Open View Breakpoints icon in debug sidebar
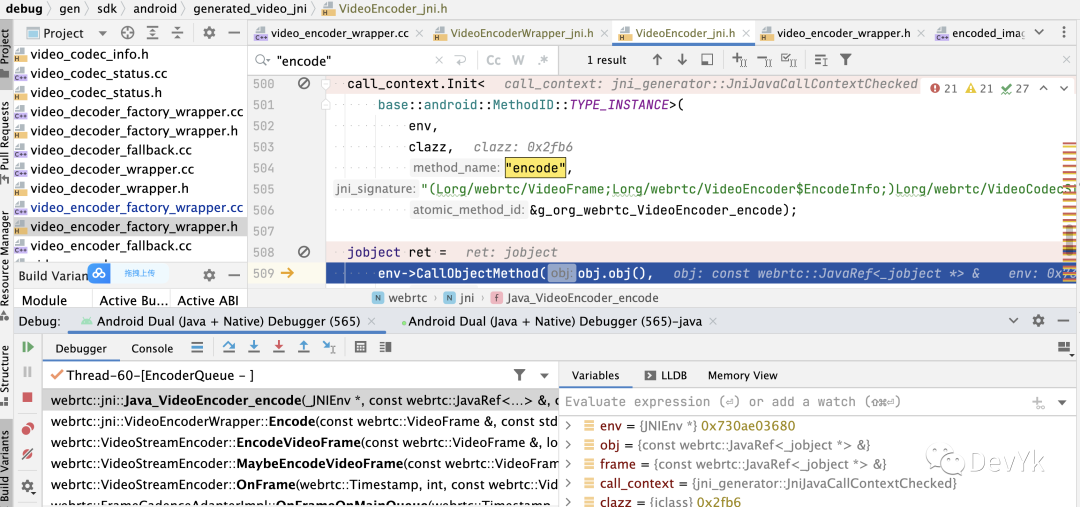Viewport: 1080px width, 507px height. tap(28, 429)
